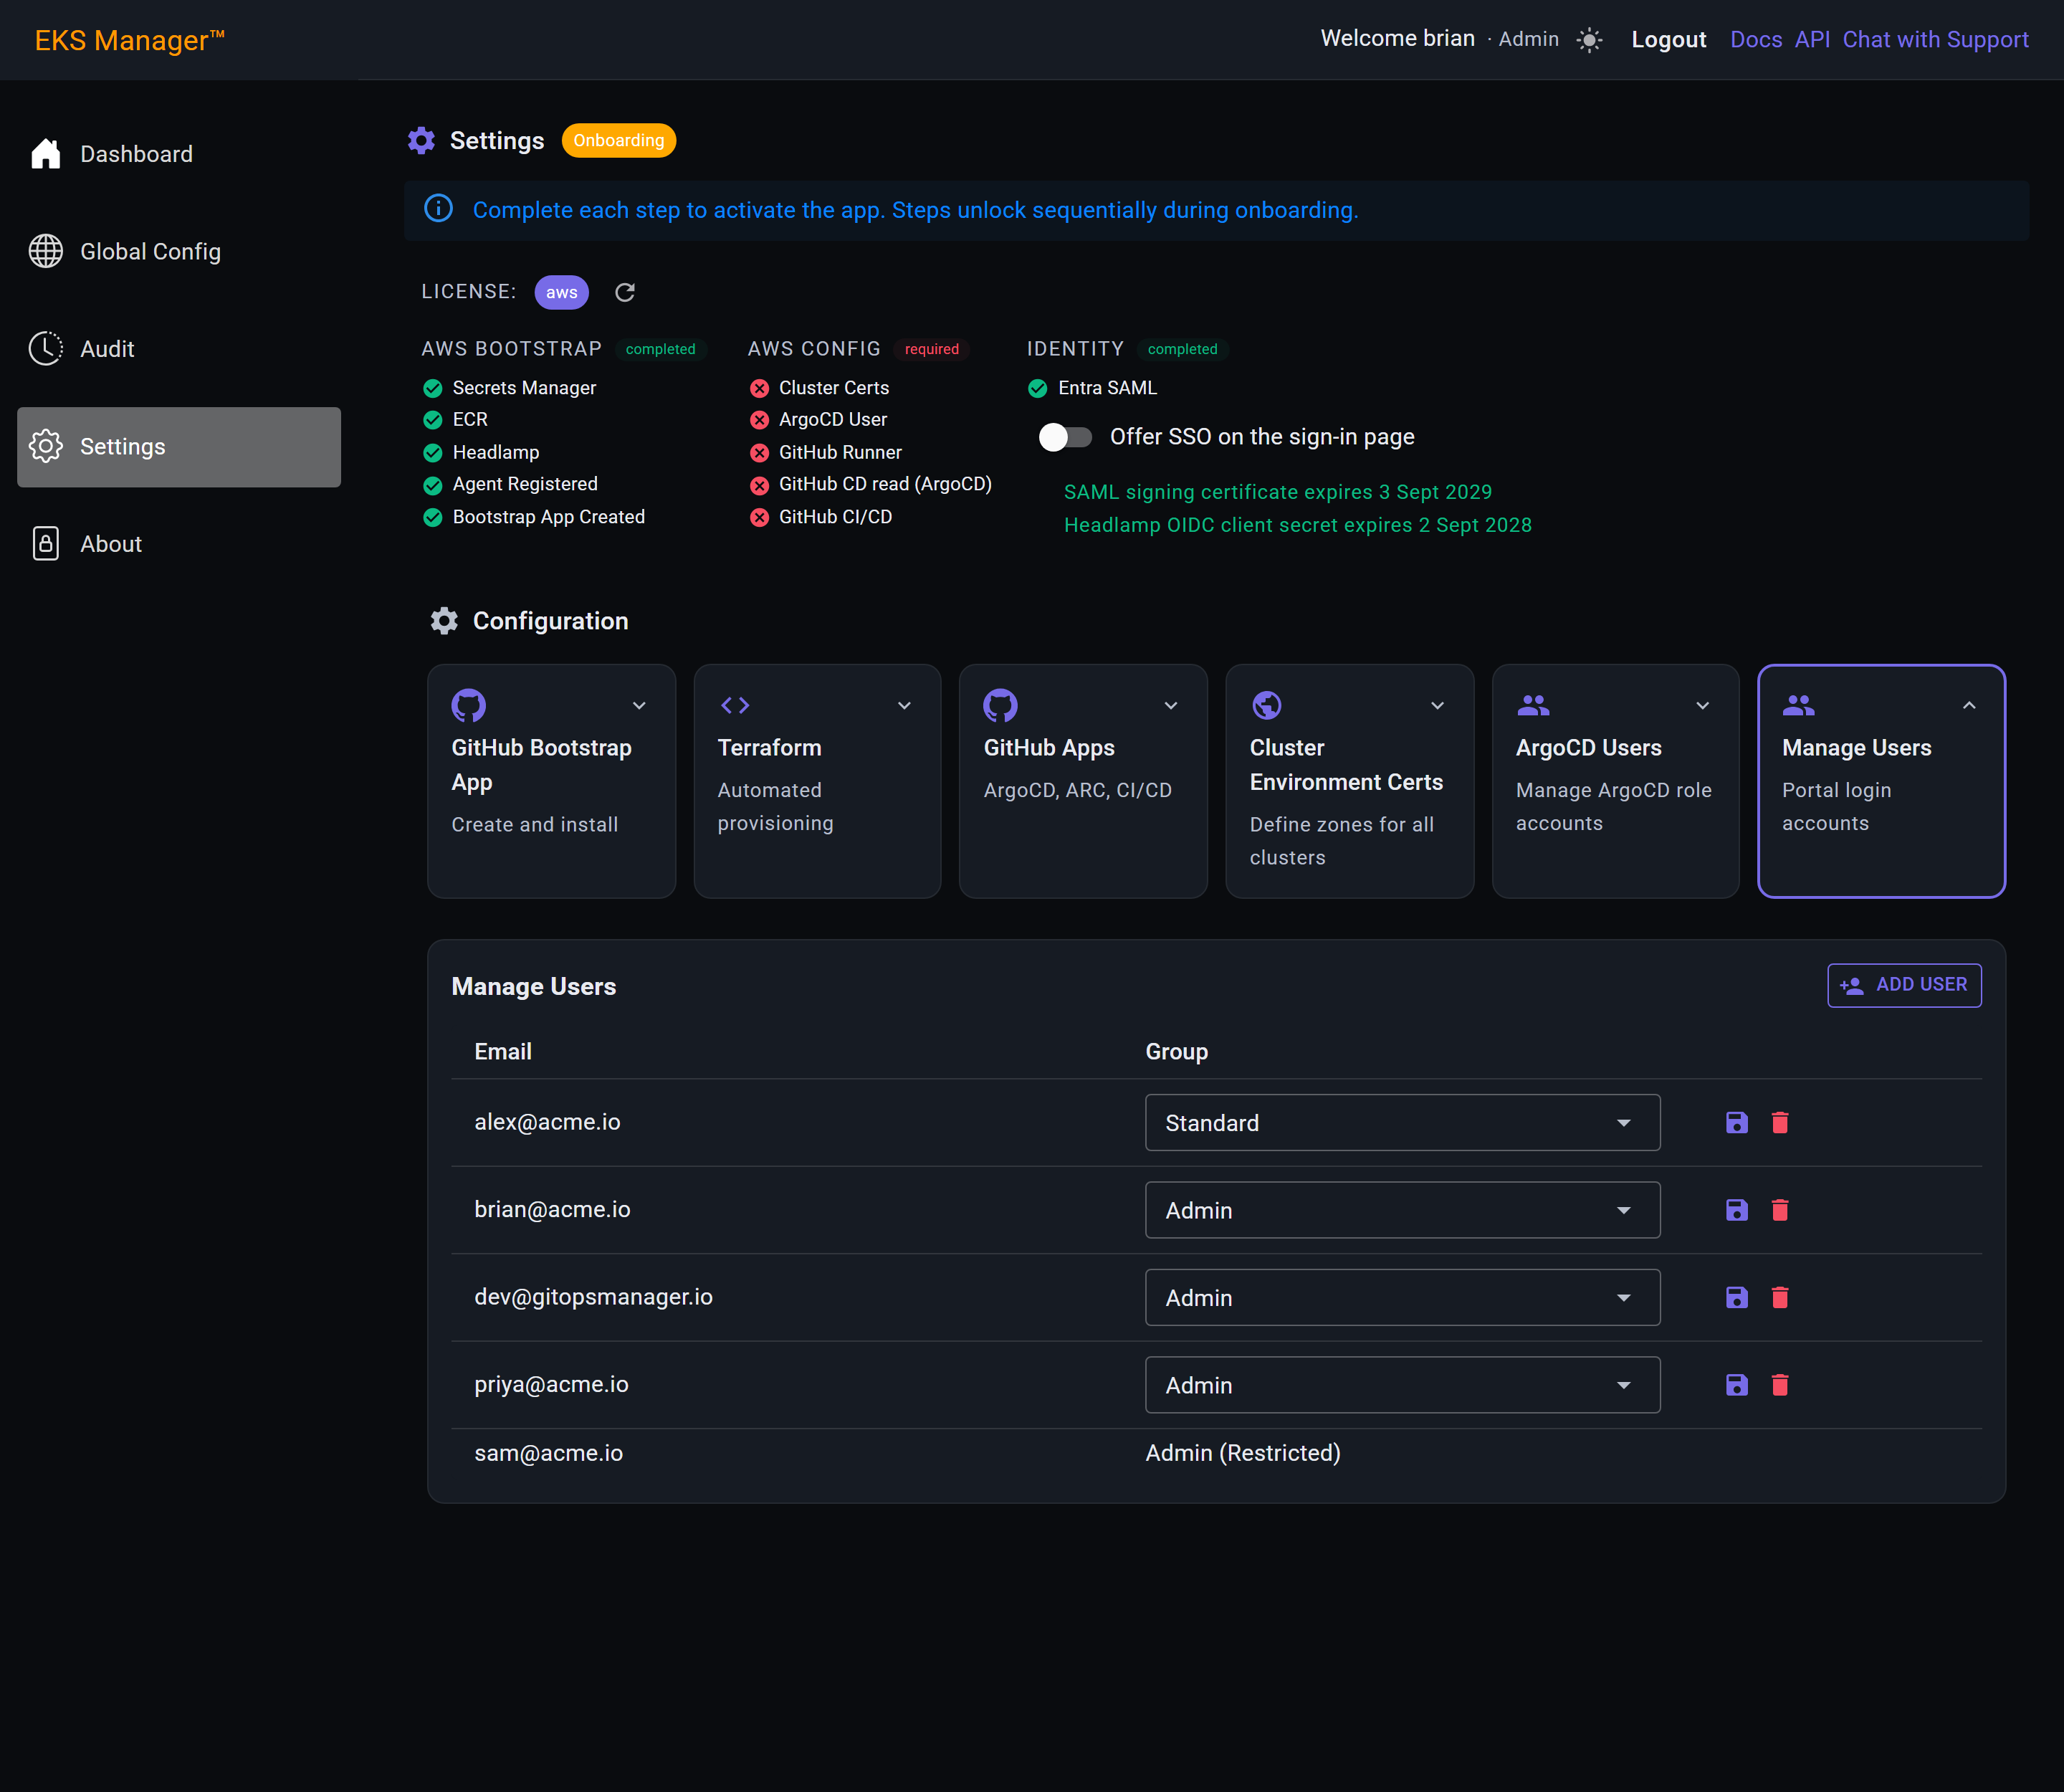
Task: Click the Email column header
Action: point(503,1052)
